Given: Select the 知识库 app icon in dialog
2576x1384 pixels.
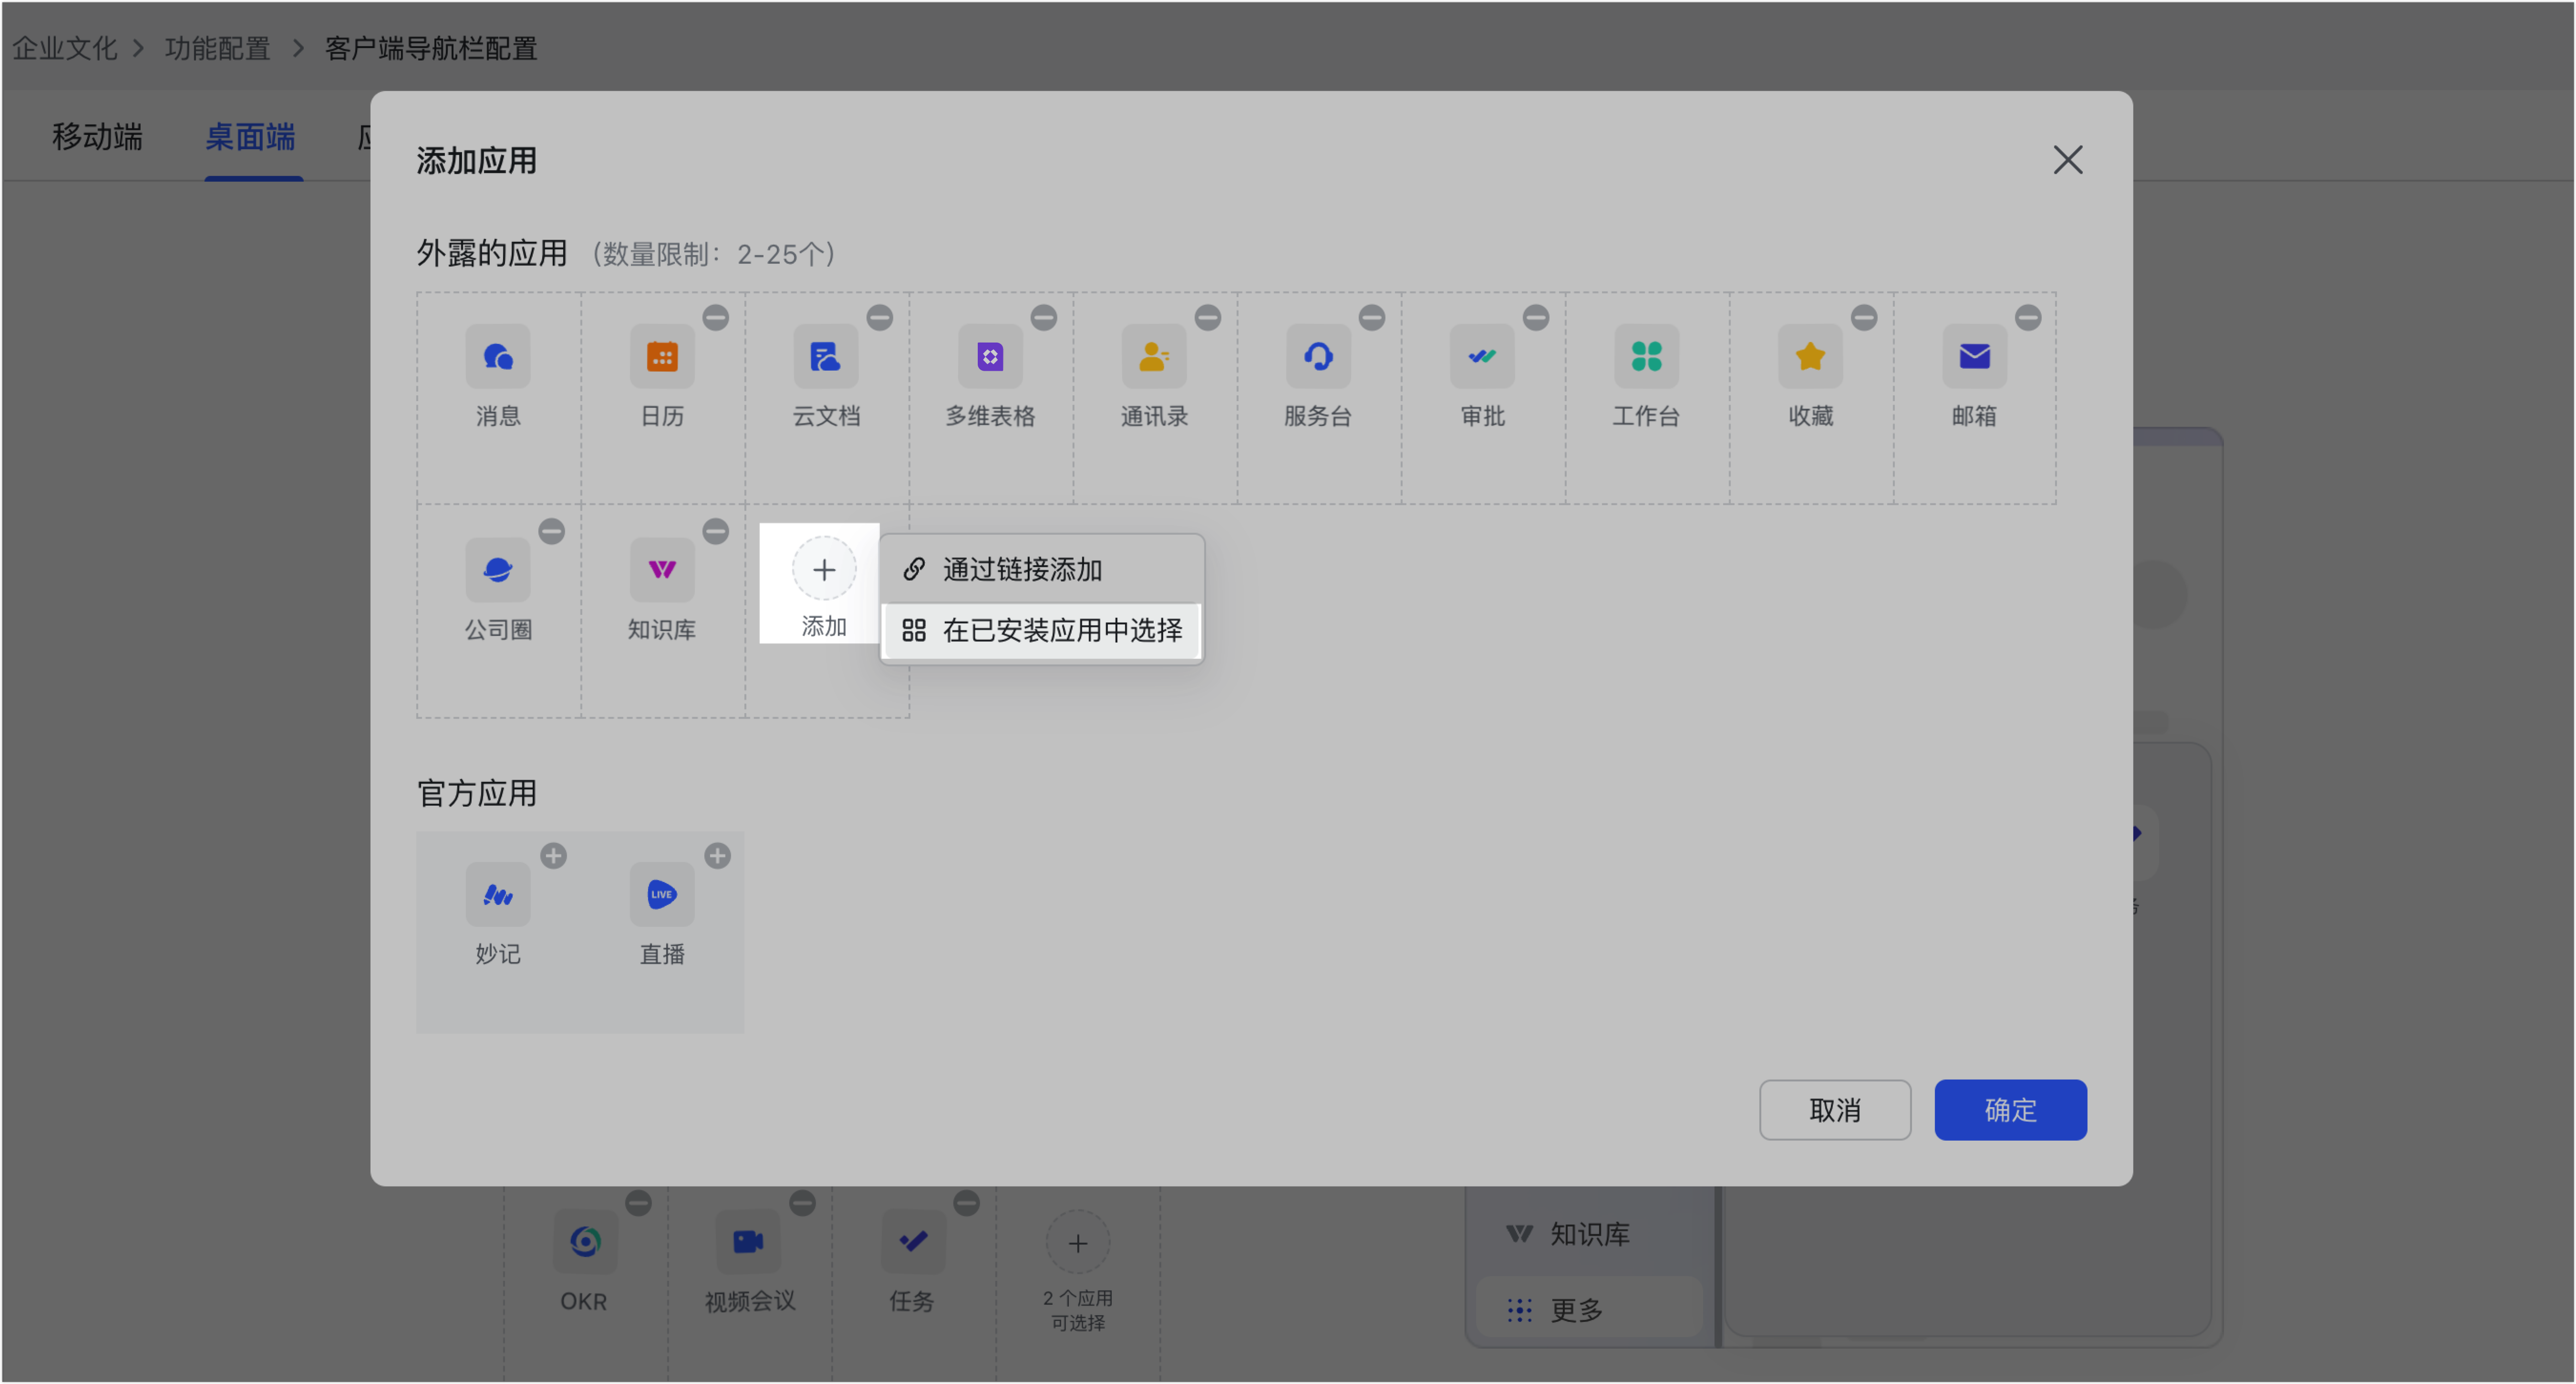Looking at the screenshot, I should tap(662, 570).
